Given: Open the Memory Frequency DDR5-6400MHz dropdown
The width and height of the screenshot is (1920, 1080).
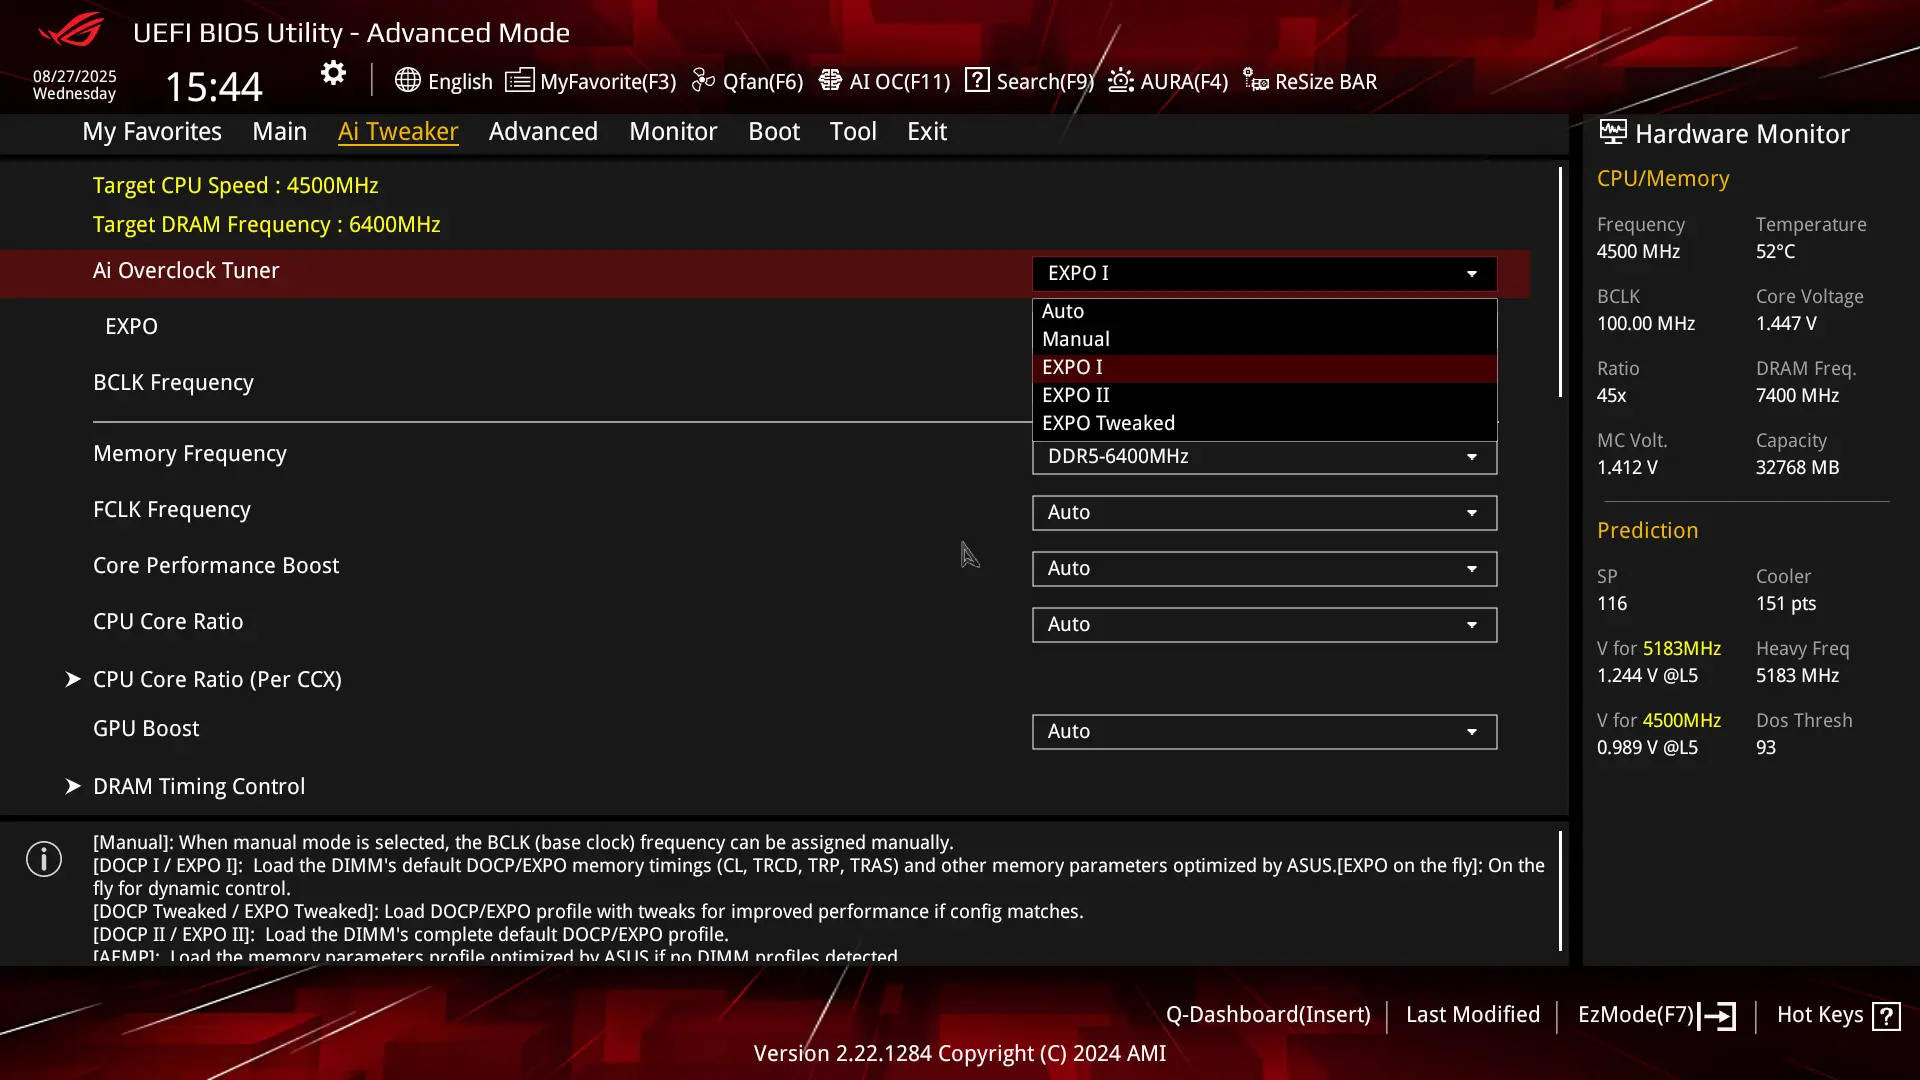Looking at the screenshot, I should (1264, 457).
